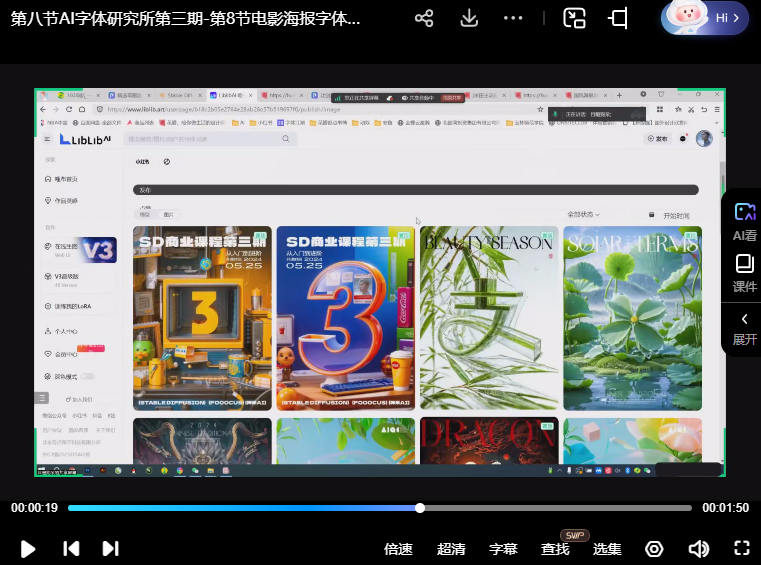Open the 倍速 playback speed menu
The height and width of the screenshot is (565, 761).
pos(399,549)
